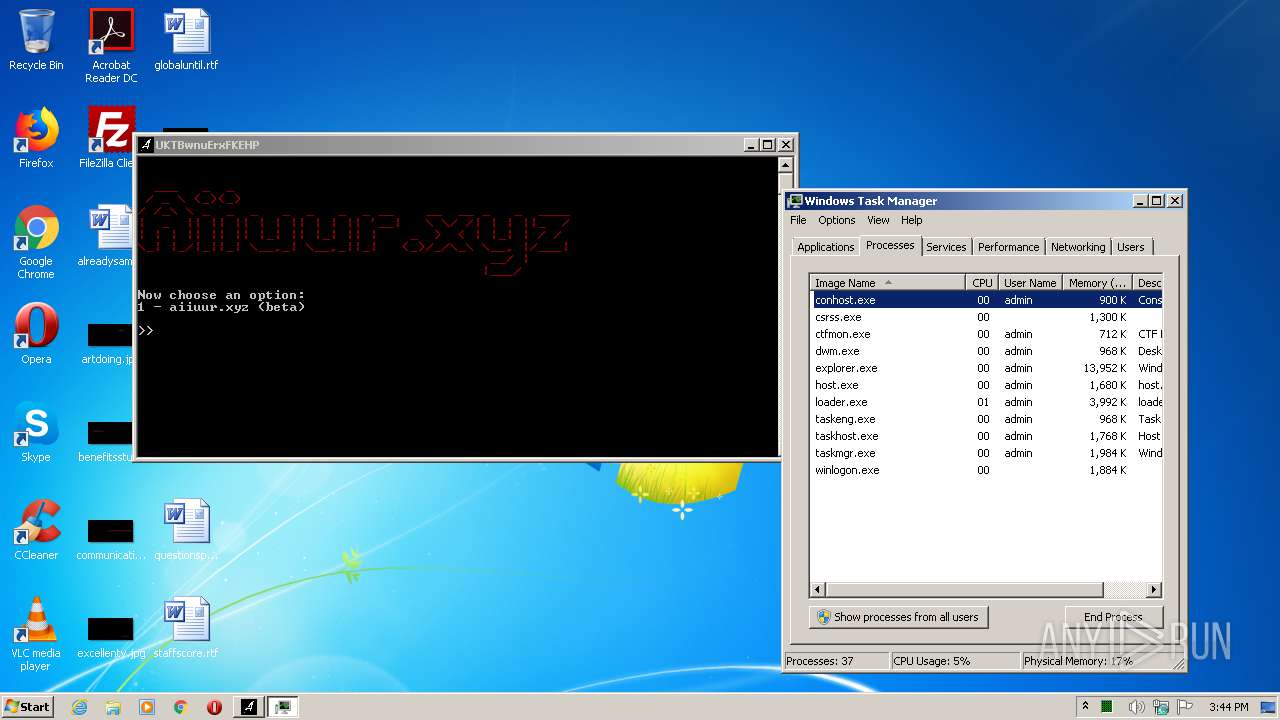Switch to Networking tab
1280x720 pixels.
coord(1078,247)
